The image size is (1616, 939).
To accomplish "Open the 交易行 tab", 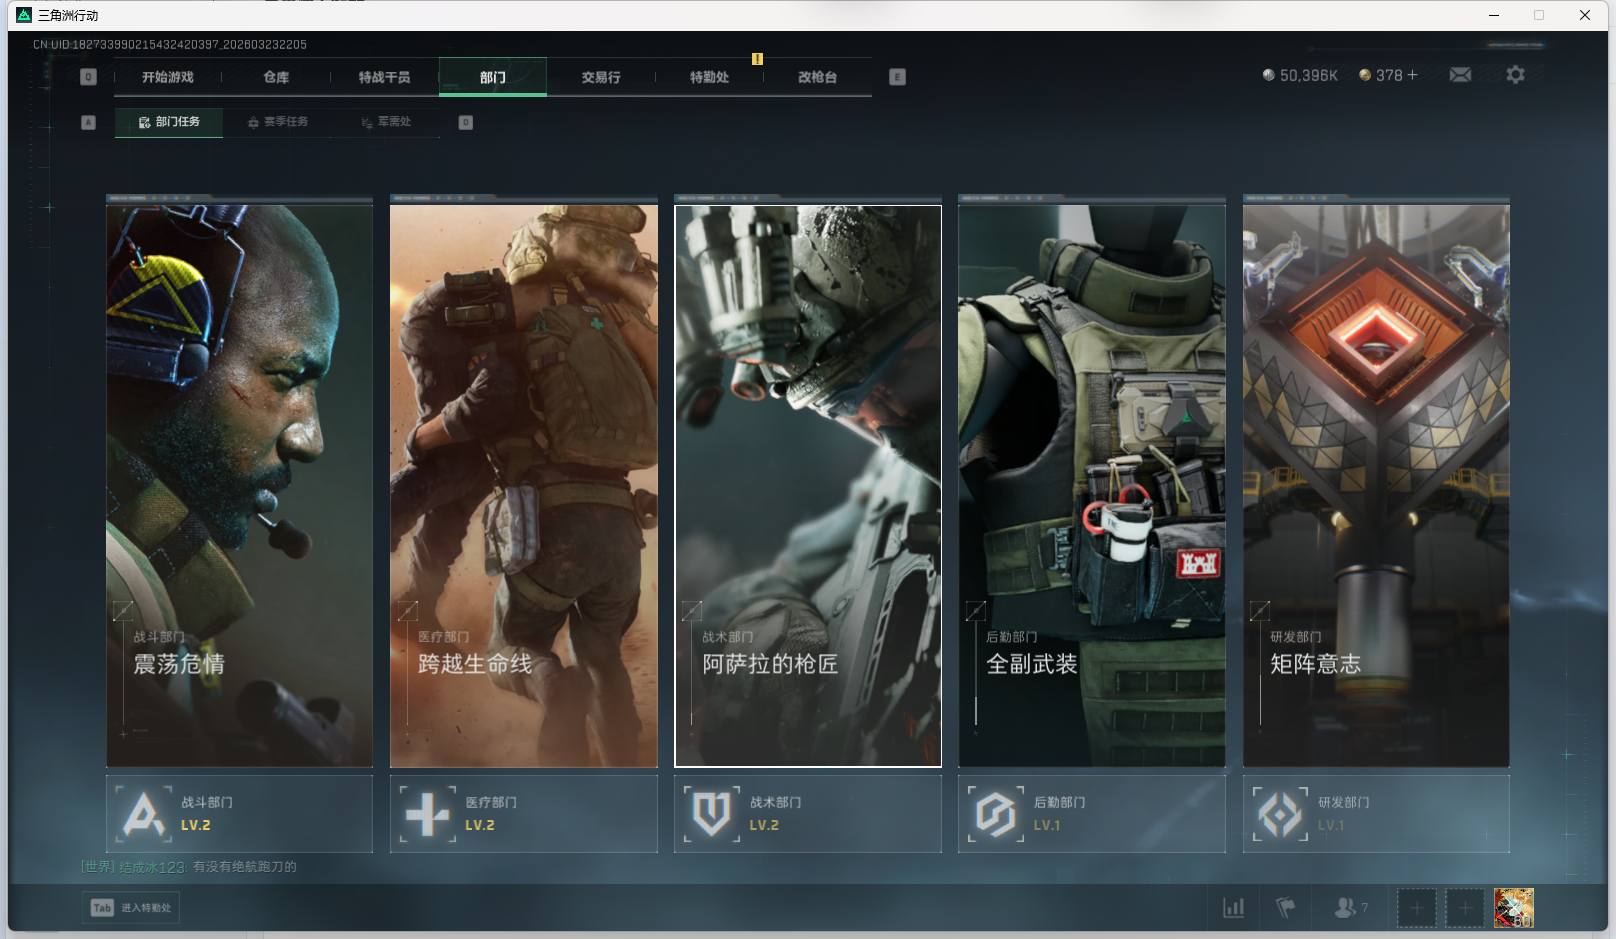I will click(600, 77).
